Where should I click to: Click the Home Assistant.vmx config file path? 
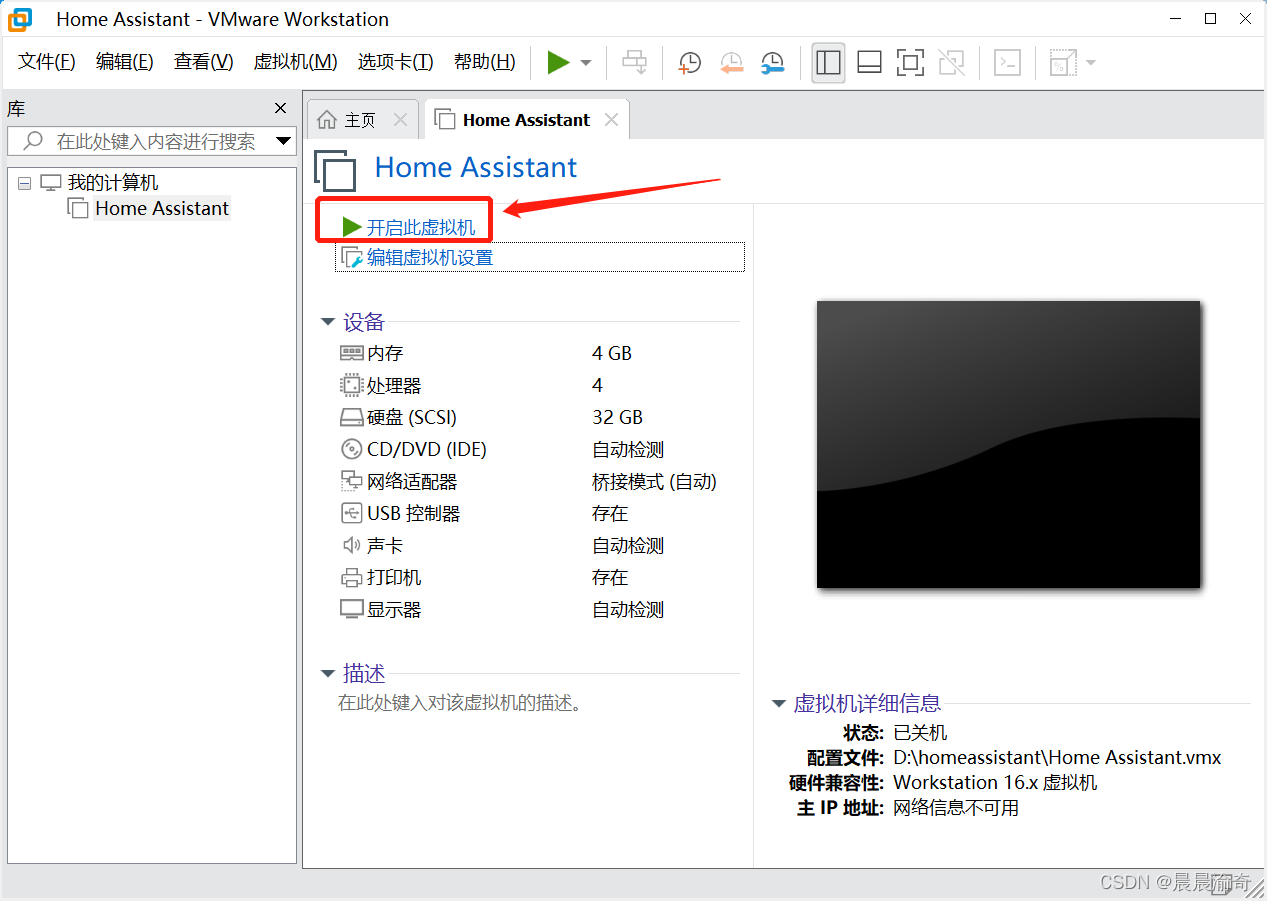(x=1057, y=758)
